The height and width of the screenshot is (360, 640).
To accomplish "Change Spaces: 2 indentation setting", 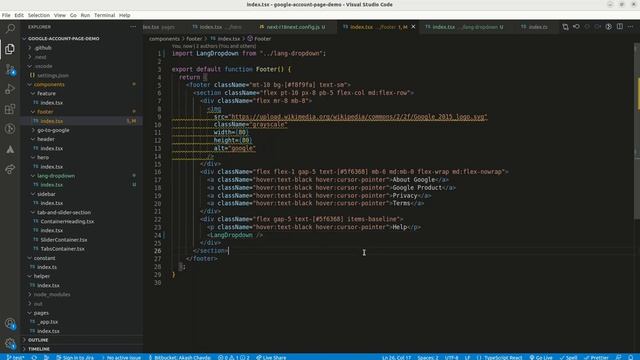I will [x=427, y=357].
